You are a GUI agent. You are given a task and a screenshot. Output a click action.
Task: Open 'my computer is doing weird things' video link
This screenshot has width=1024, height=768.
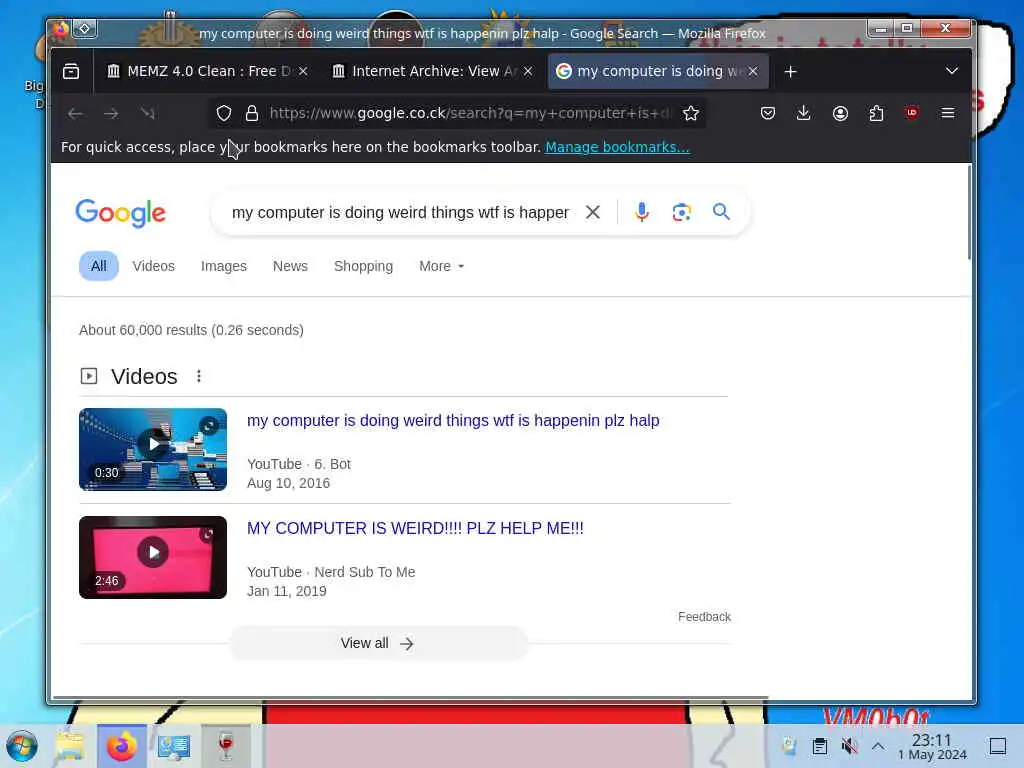453,421
